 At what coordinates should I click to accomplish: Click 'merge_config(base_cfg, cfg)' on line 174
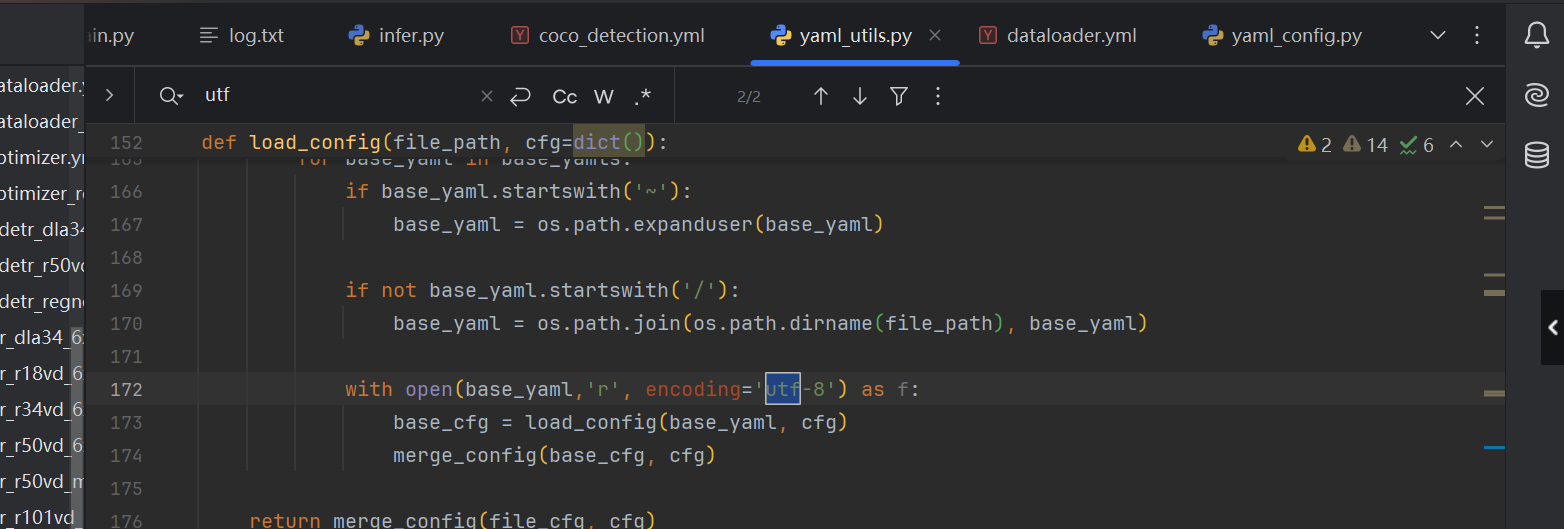point(554,455)
